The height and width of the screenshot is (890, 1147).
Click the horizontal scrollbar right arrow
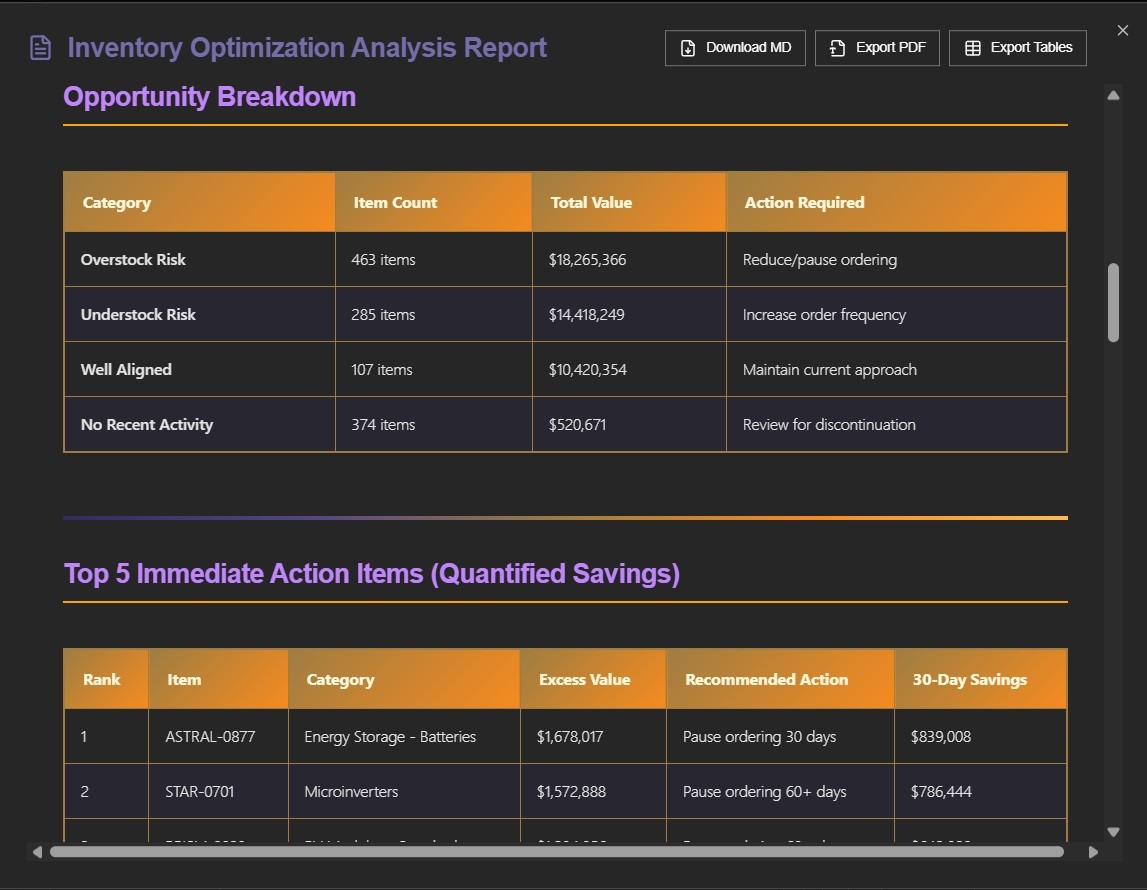click(1093, 852)
